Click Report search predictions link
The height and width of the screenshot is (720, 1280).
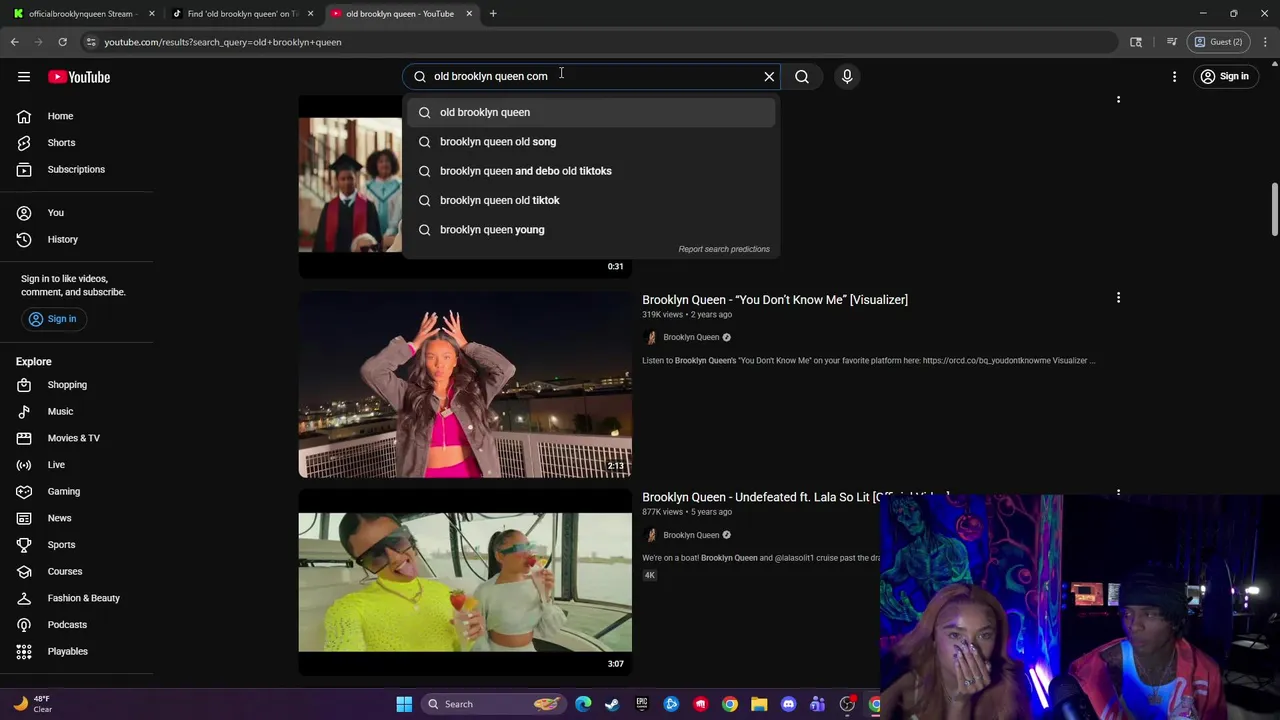(724, 249)
